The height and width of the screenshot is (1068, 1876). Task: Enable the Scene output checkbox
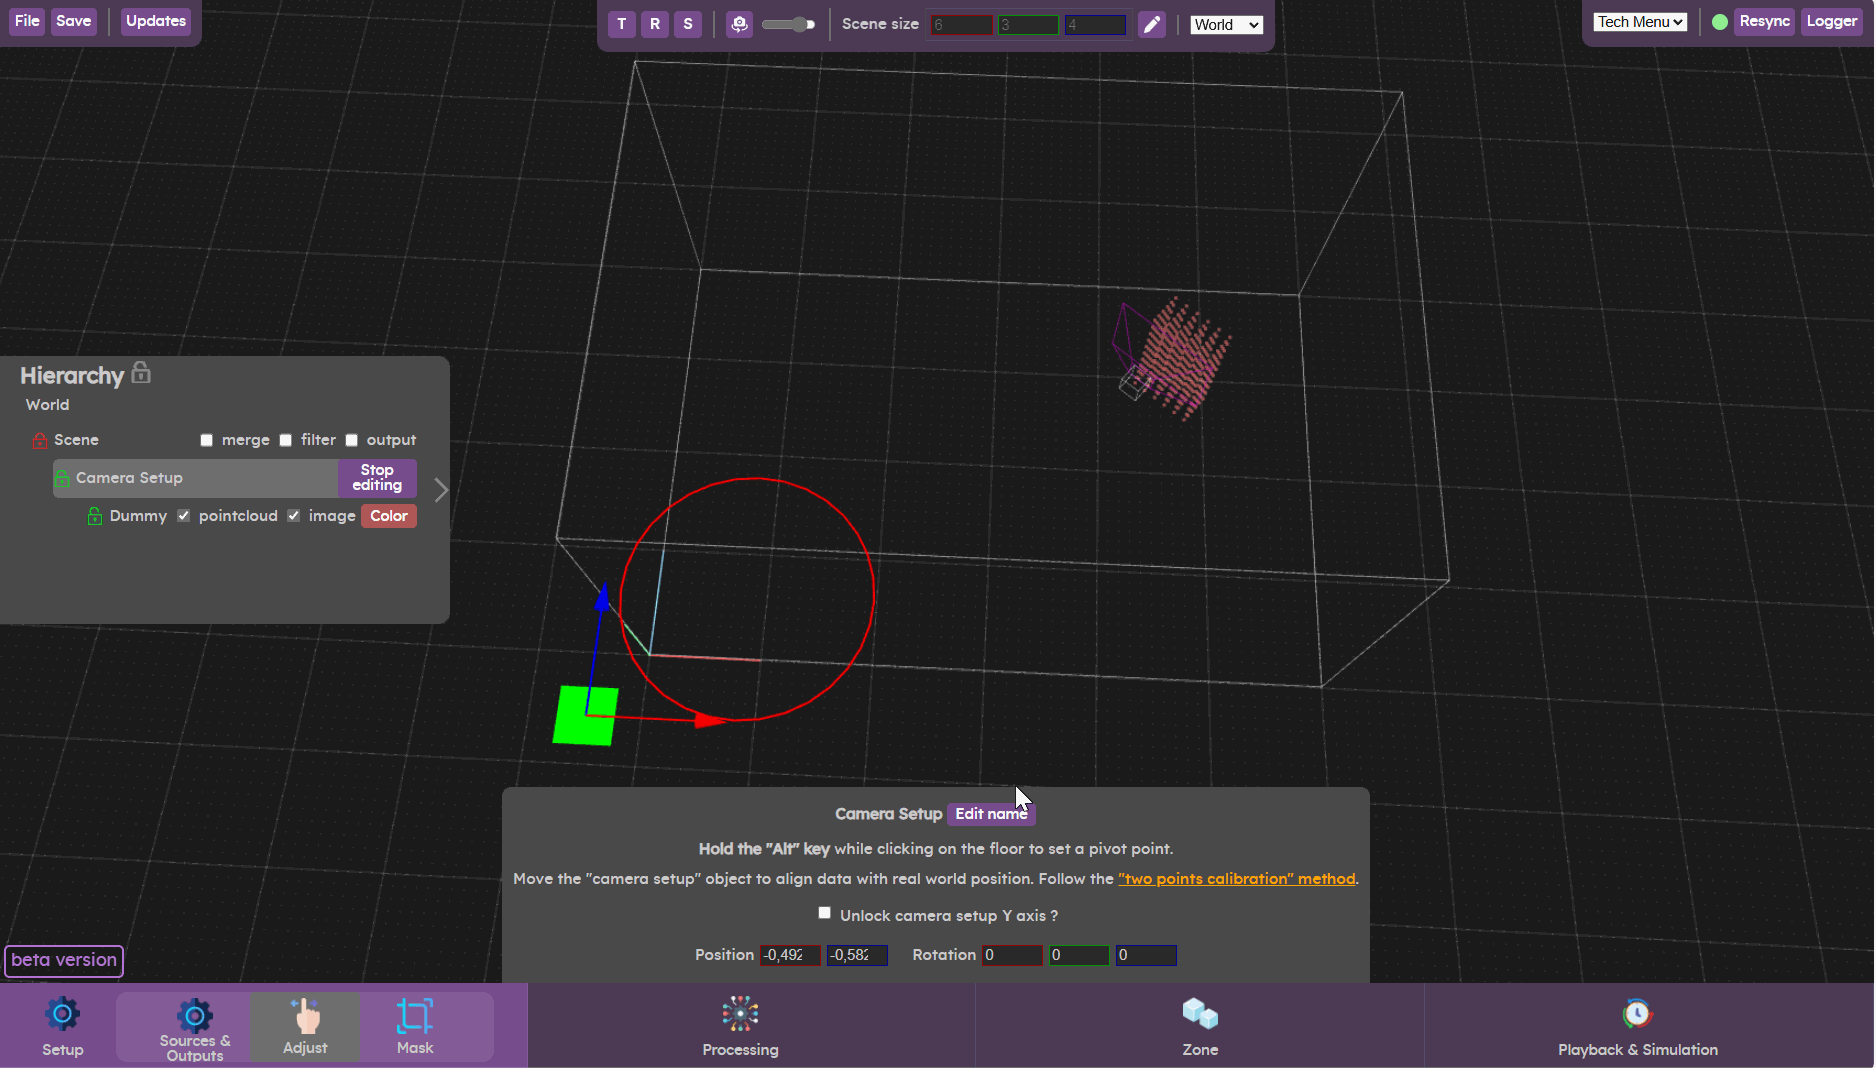[x=352, y=440]
